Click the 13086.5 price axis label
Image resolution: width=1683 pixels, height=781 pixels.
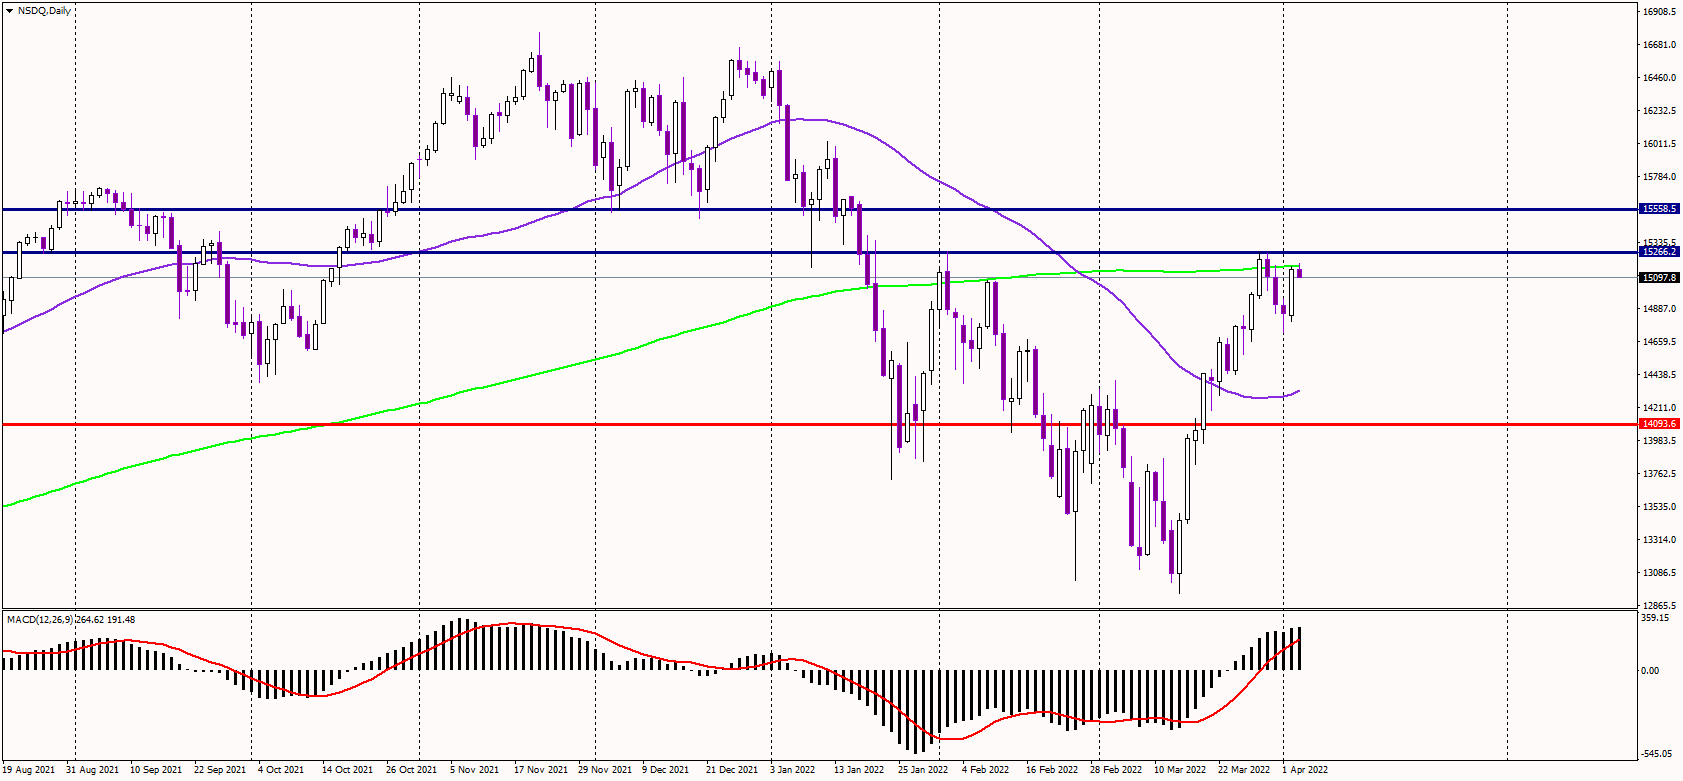(1659, 573)
